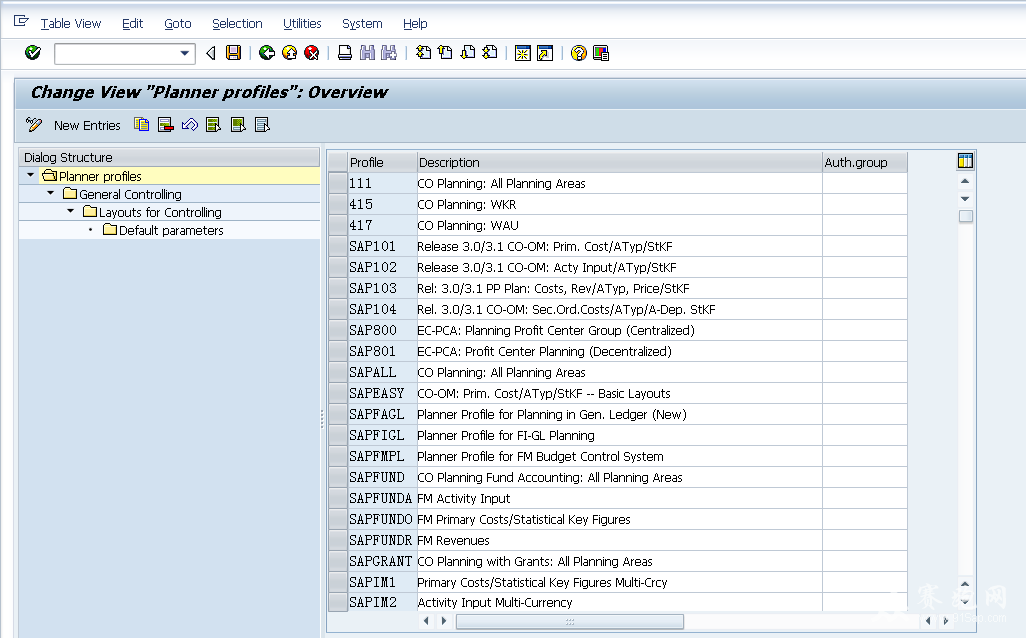Toggle Display/Change mode pencil icon
This screenshot has width=1026, height=638.
(34, 124)
